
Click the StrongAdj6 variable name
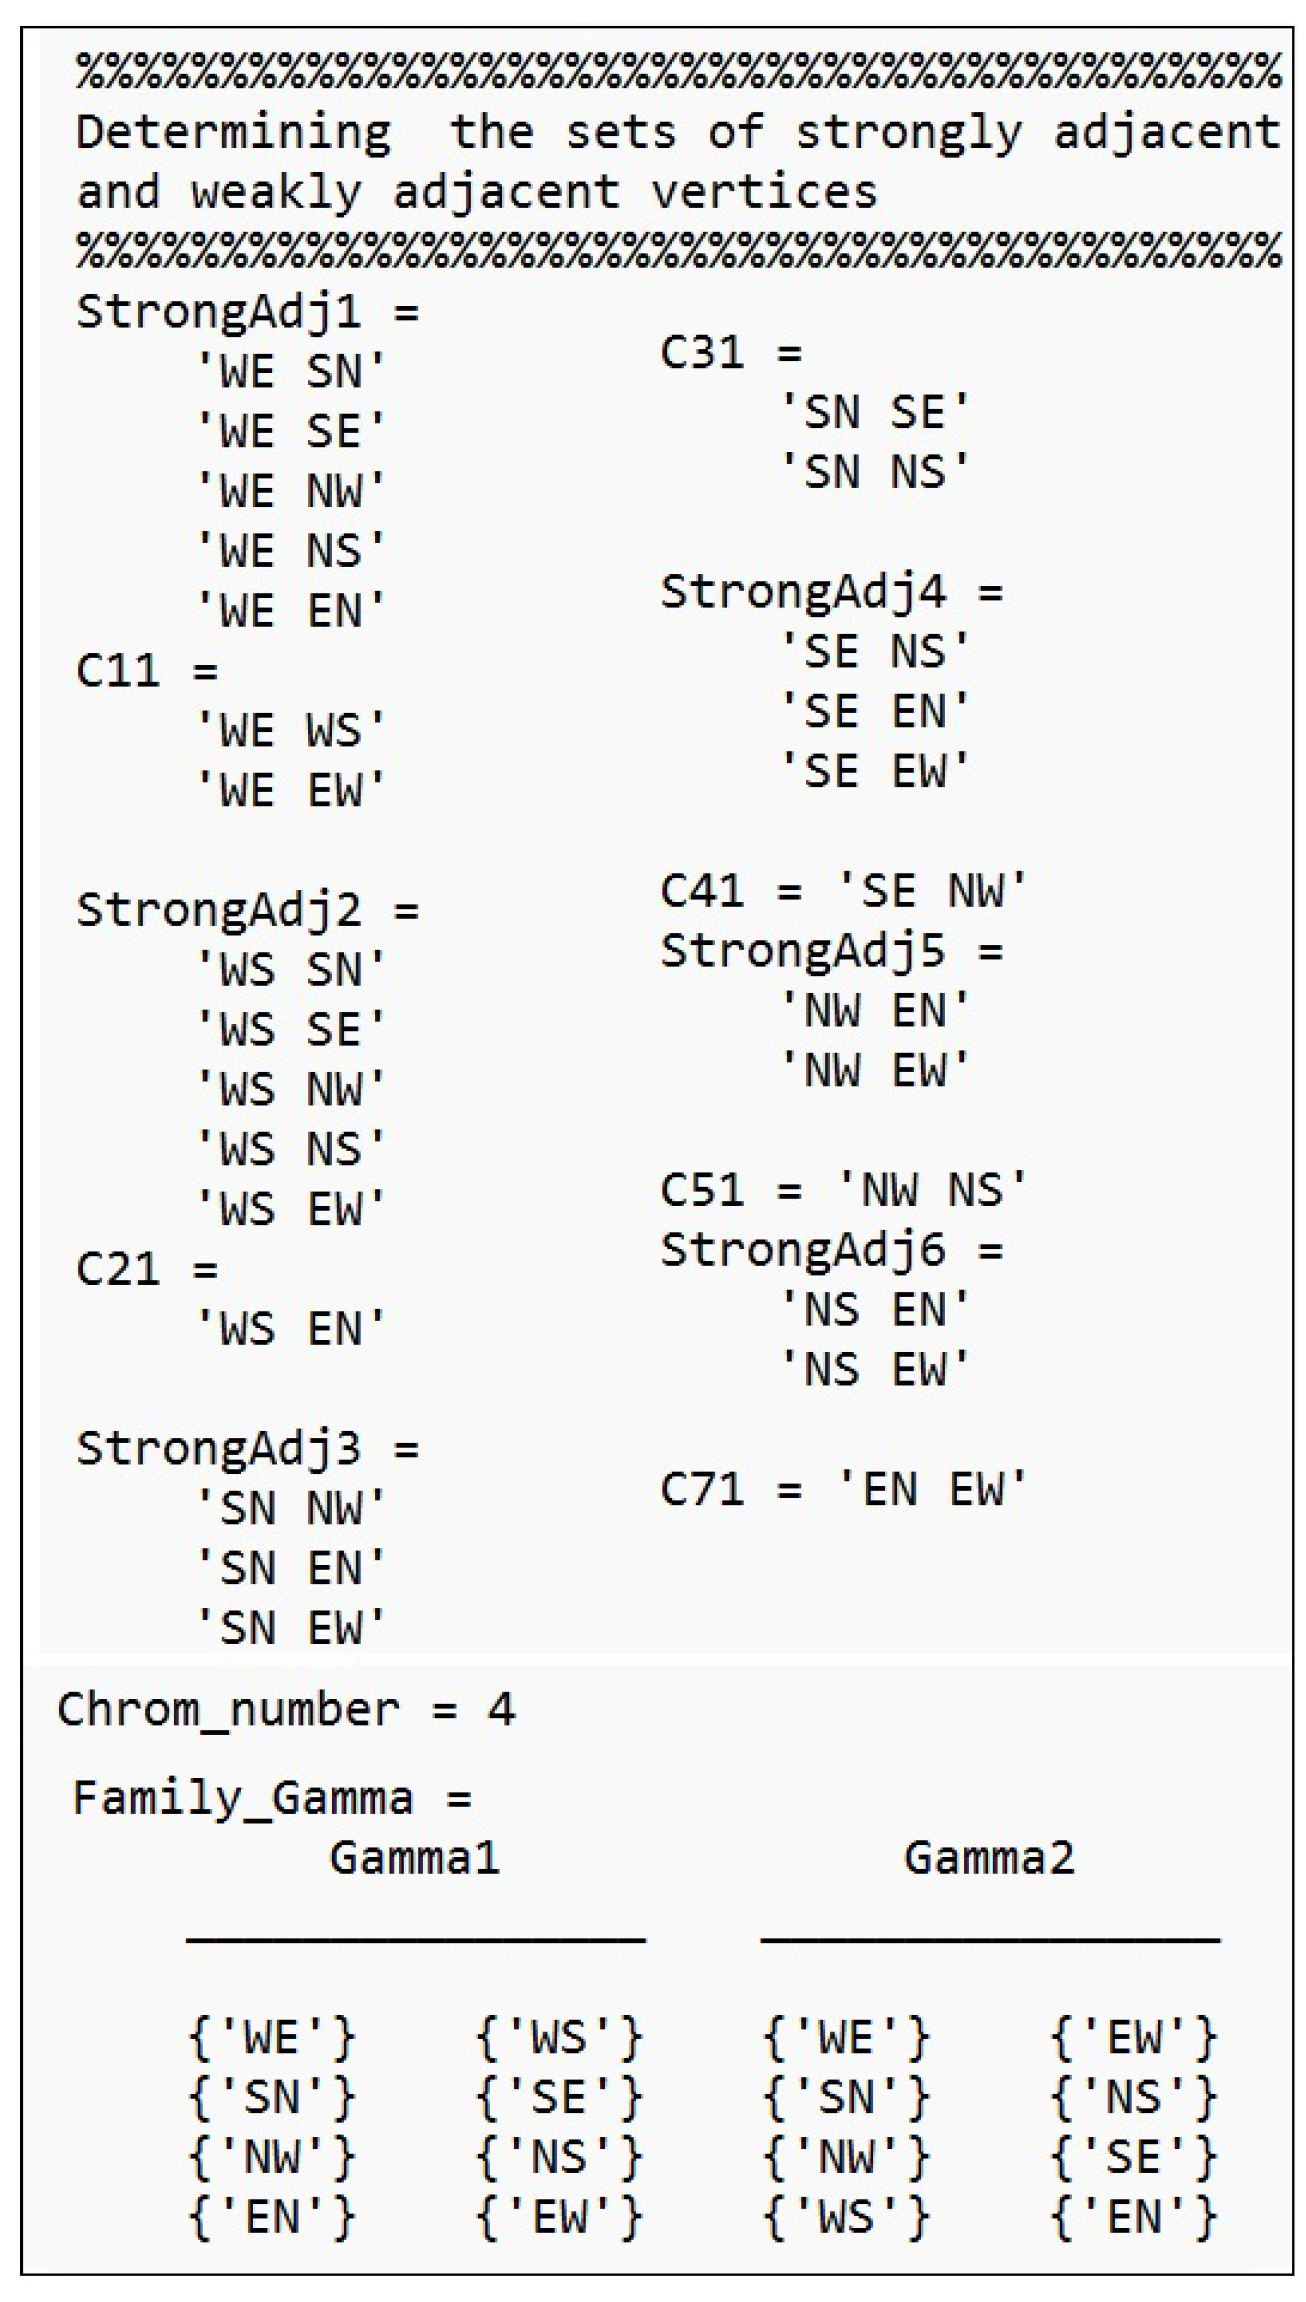(802, 1250)
